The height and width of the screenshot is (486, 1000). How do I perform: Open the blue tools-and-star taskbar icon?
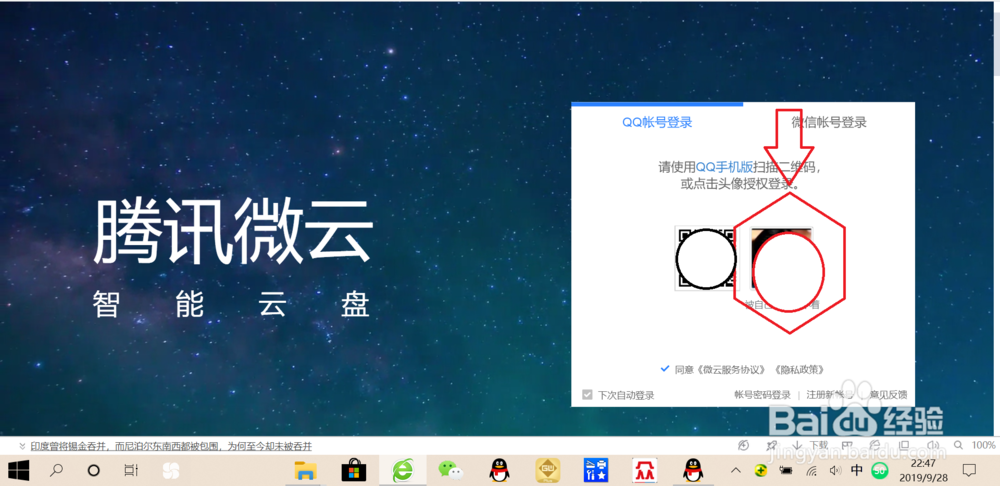(x=596, y=471)
